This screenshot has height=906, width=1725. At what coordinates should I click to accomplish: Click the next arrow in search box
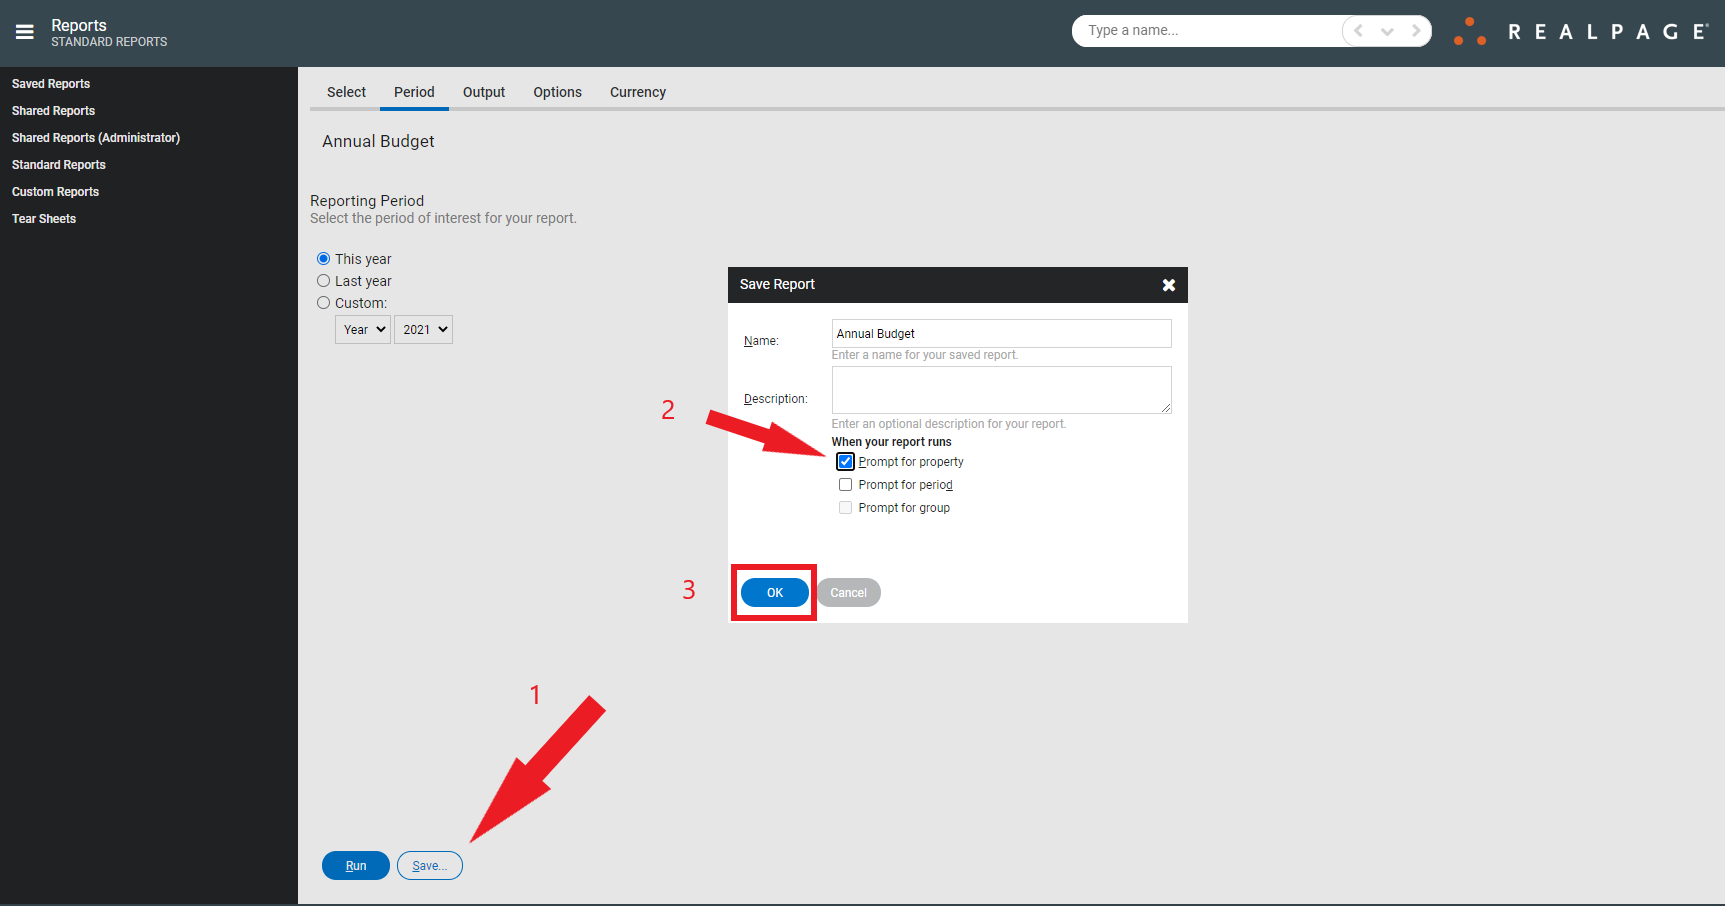pos(1416,31)
